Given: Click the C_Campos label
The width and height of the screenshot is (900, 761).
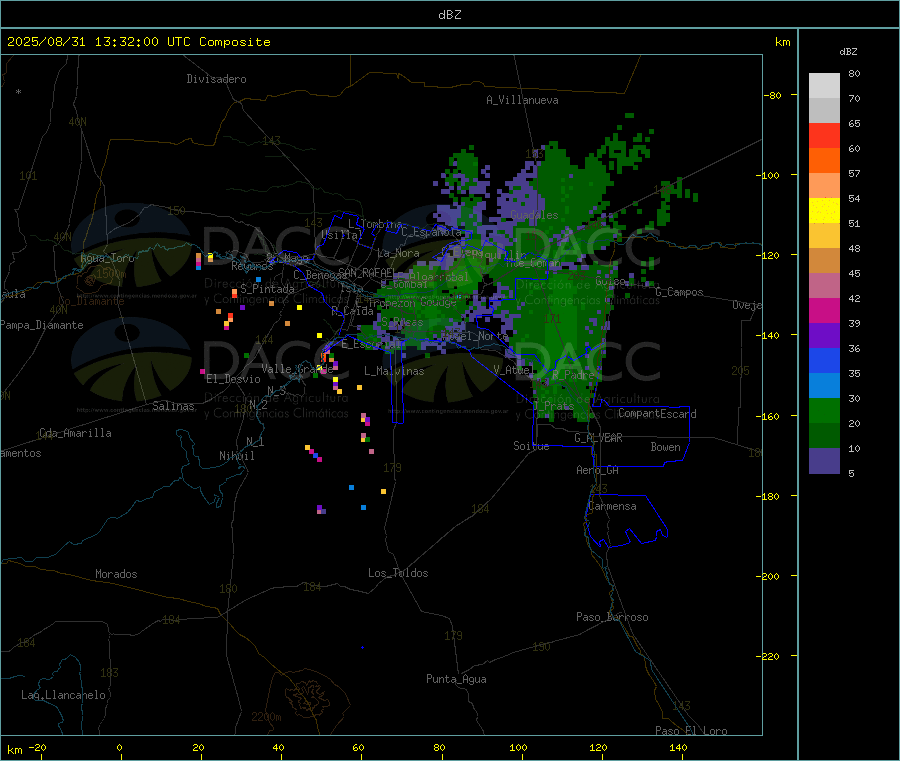Looking at the screenshot, I should pyautogui.click(x=679, y=292).
